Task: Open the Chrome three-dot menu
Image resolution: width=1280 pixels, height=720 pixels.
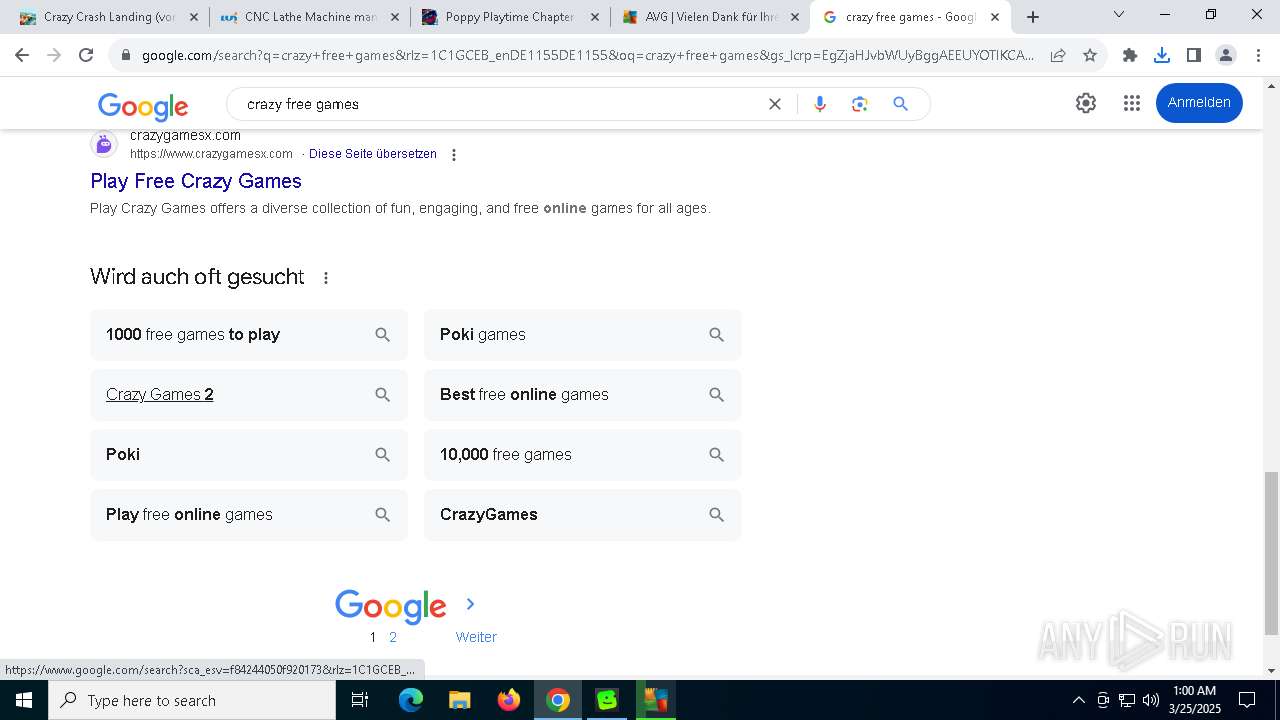Action: click(x=1258, y=55)
